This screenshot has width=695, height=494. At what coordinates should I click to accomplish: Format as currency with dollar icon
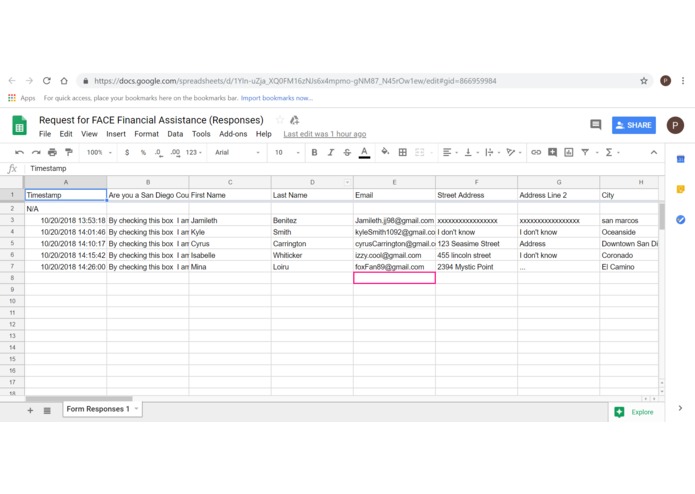[127, 152]
